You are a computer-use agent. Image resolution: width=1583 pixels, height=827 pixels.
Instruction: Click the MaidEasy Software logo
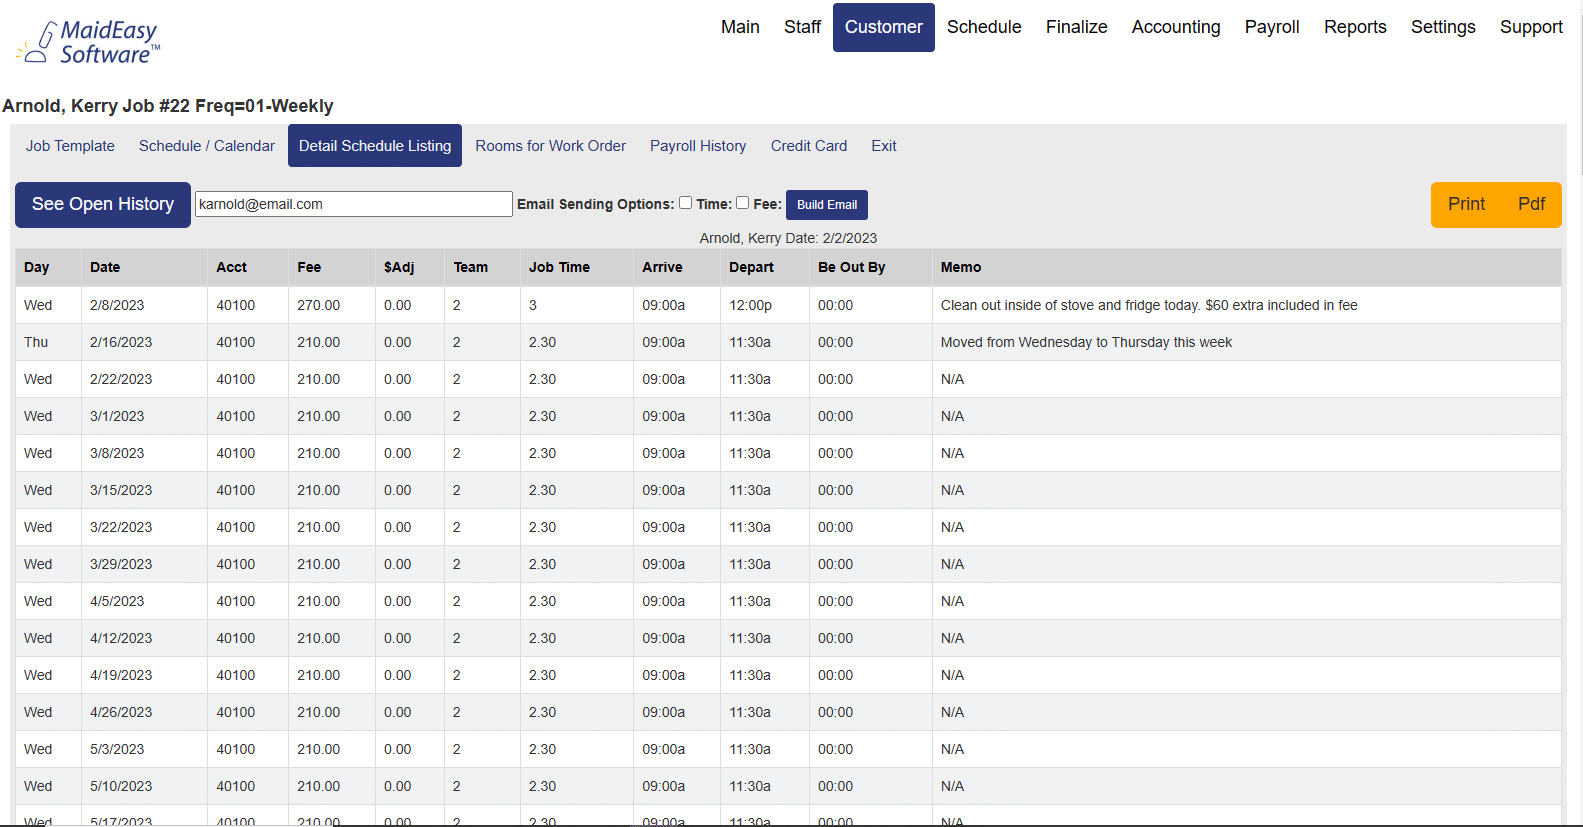tap(88, 43)
